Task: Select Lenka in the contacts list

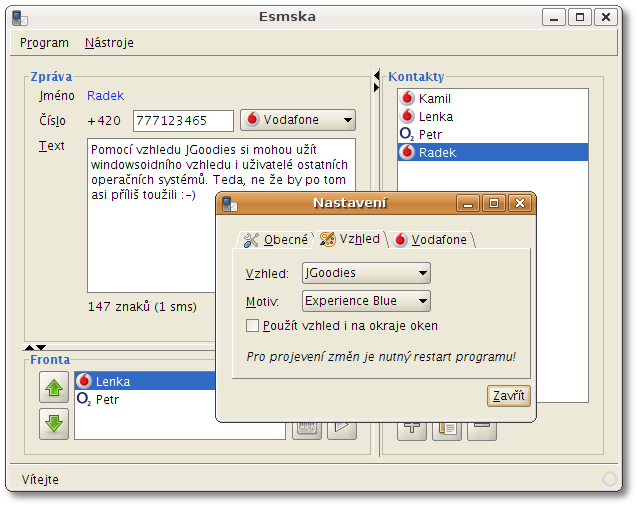Action: 493,116
